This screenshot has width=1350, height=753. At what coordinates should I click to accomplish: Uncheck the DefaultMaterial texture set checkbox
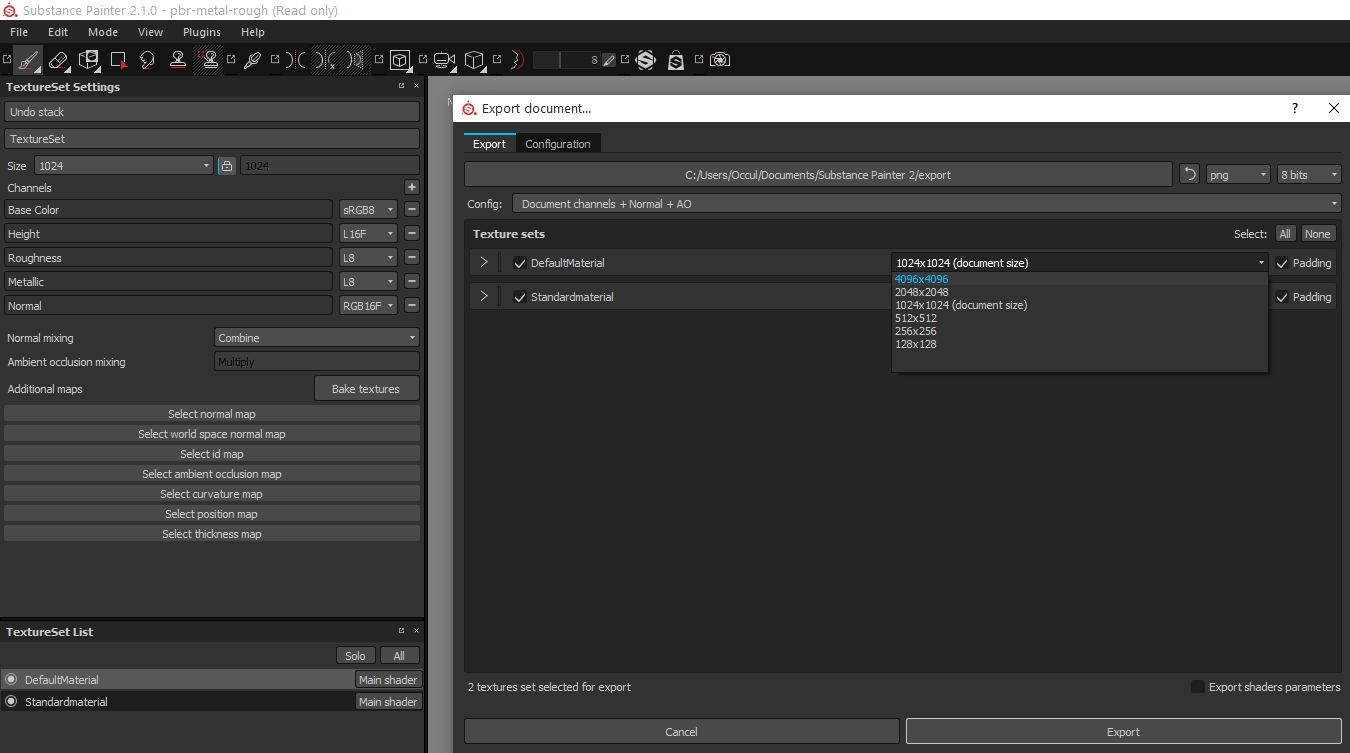click(519, 263)
